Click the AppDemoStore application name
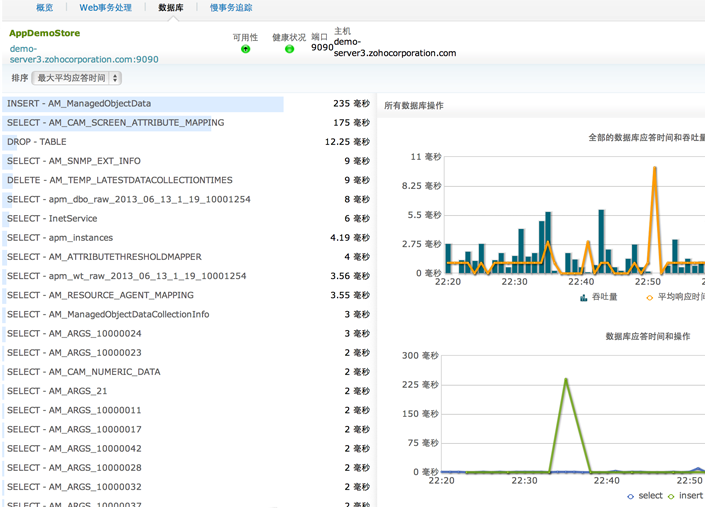 click(x=44, y=33)
